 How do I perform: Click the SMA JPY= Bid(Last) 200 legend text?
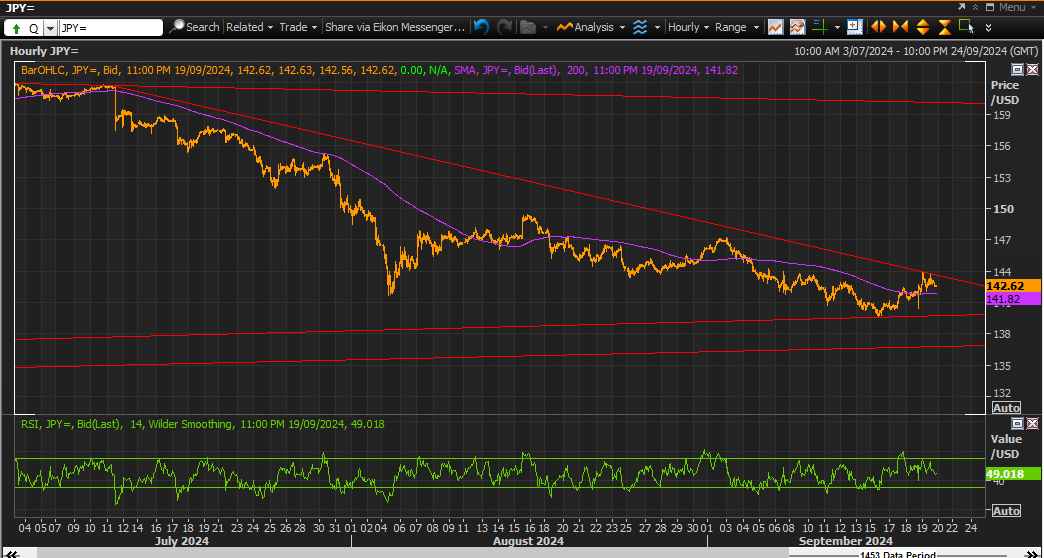596,70
